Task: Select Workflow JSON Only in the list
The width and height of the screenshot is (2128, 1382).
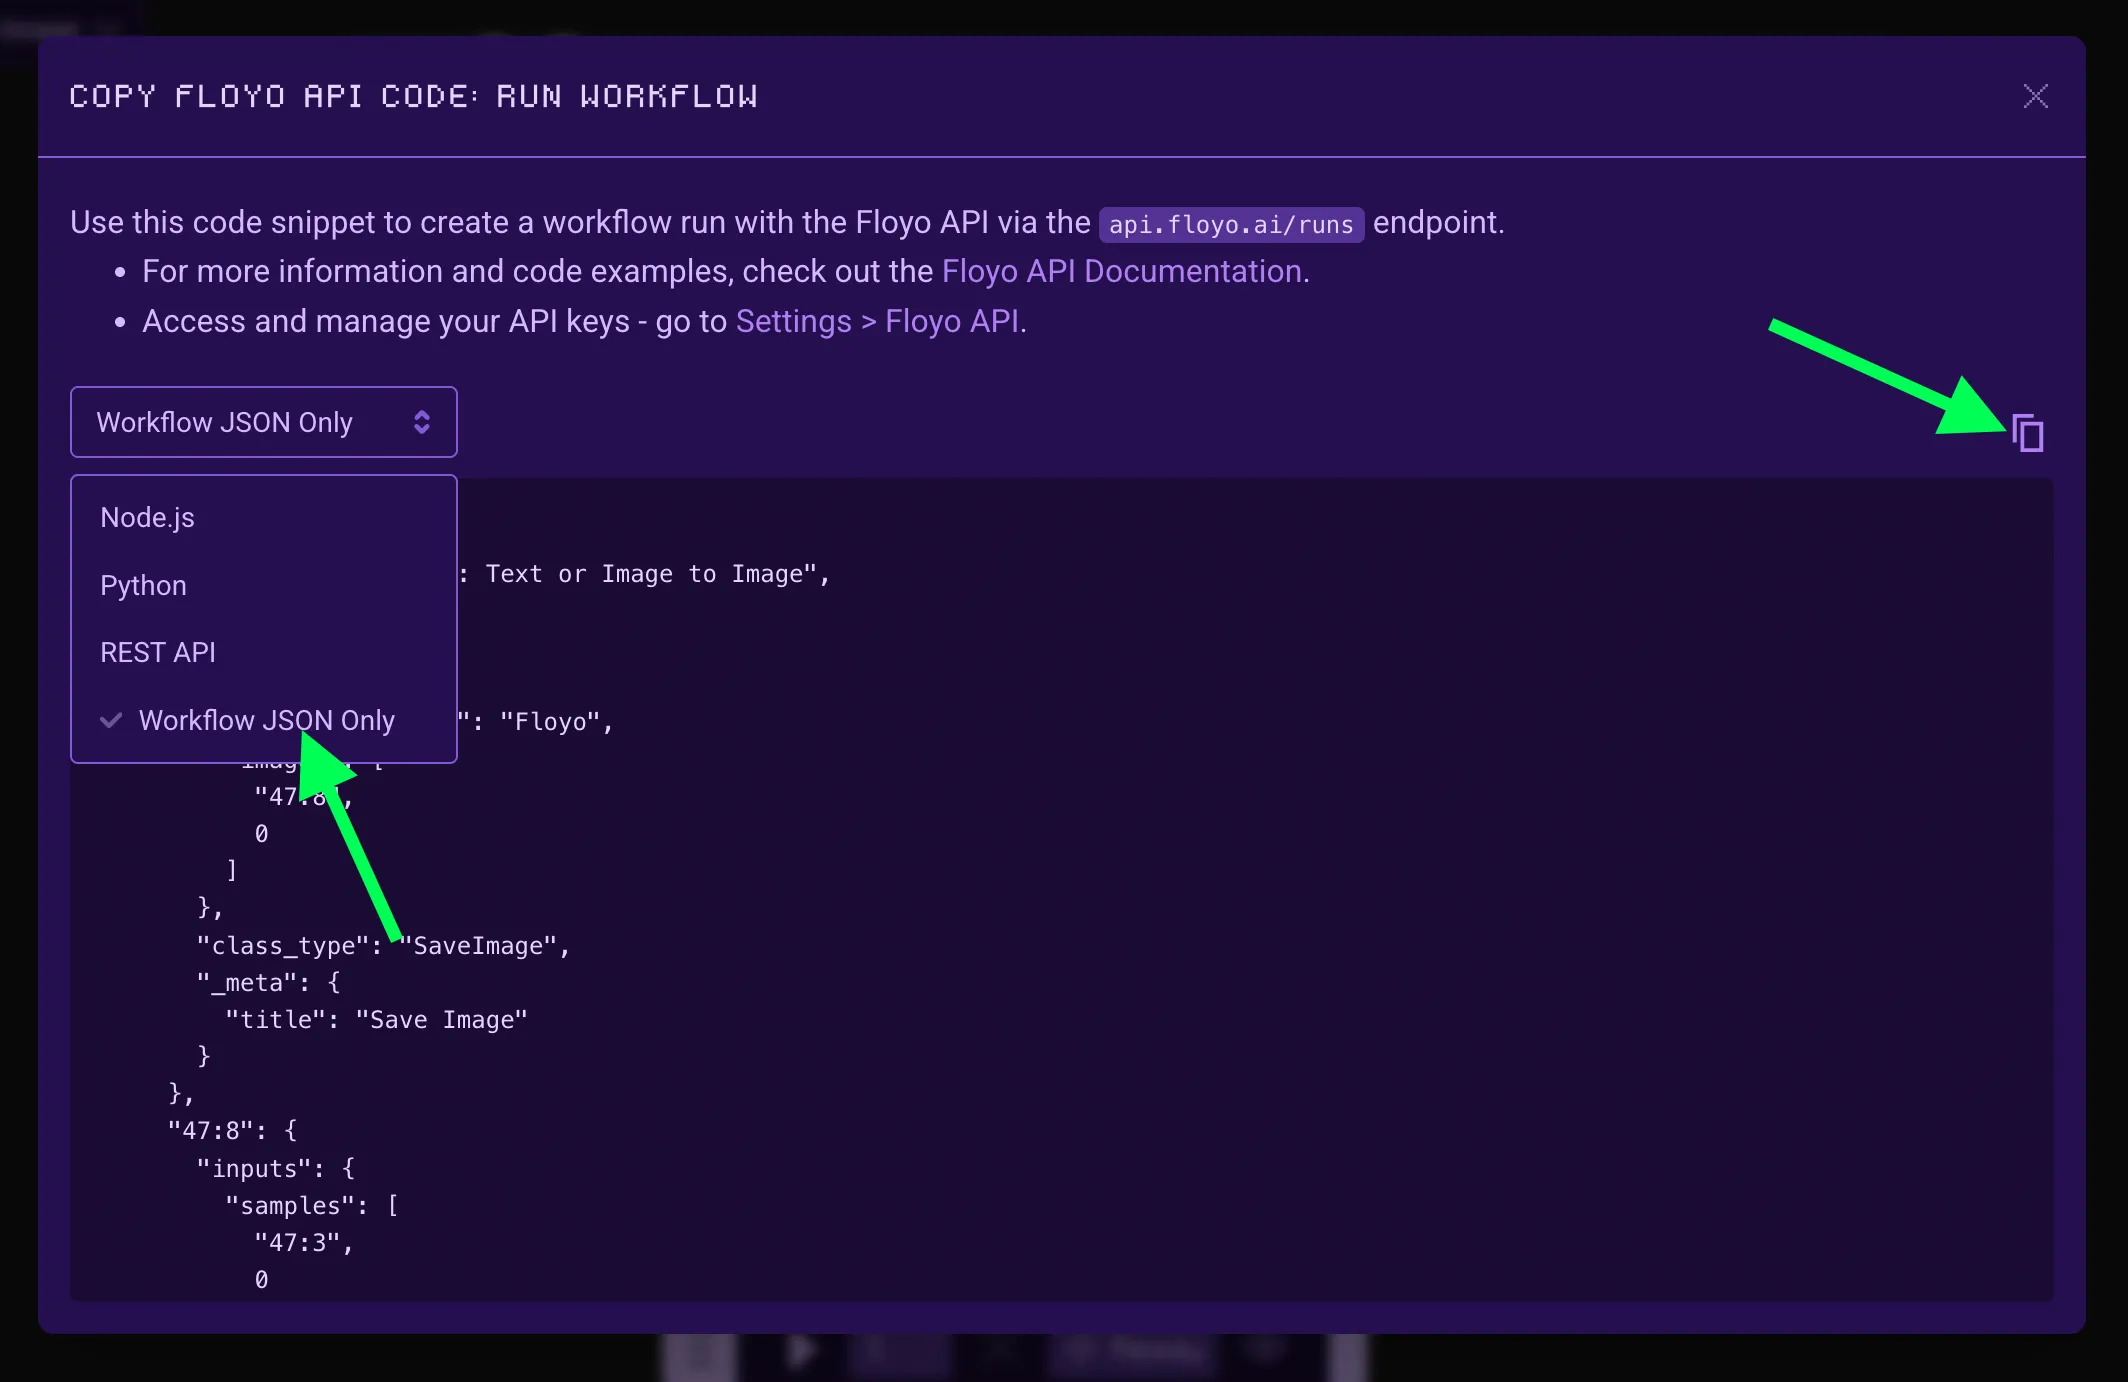Action: 264,720
